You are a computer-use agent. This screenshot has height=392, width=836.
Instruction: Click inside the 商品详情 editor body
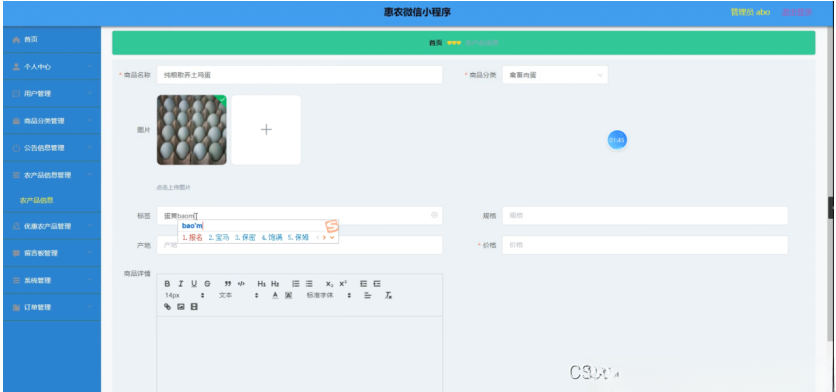(300, 355)
